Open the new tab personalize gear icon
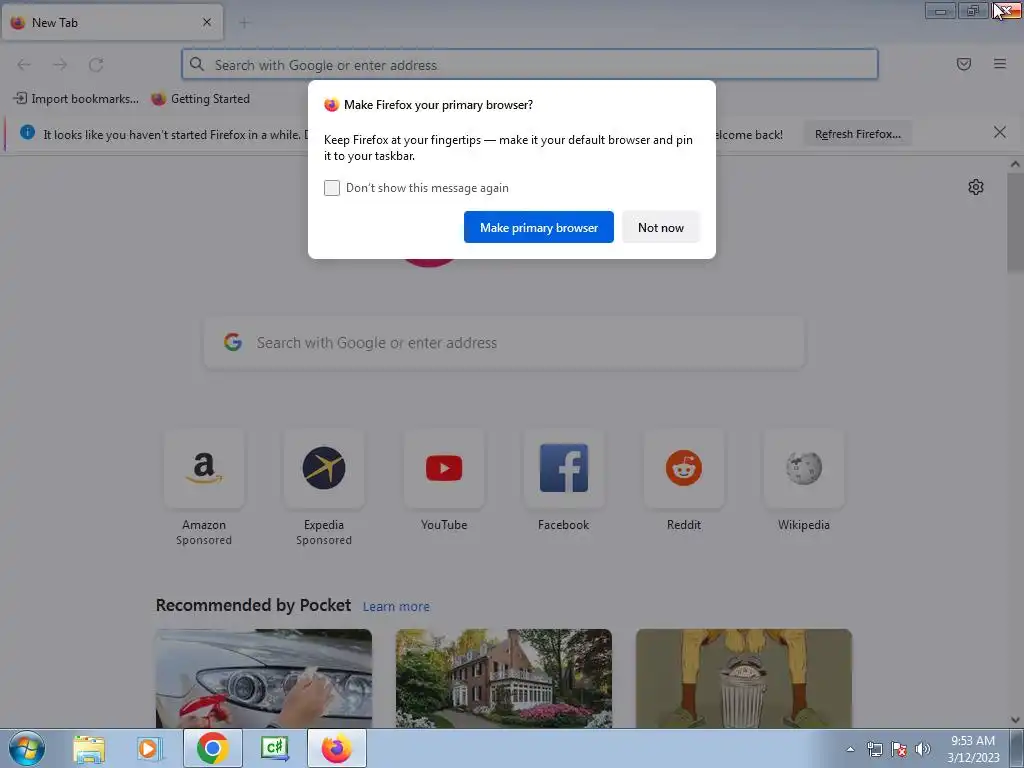The height and width of the screenshot is (768, 1024). (976, 187)
